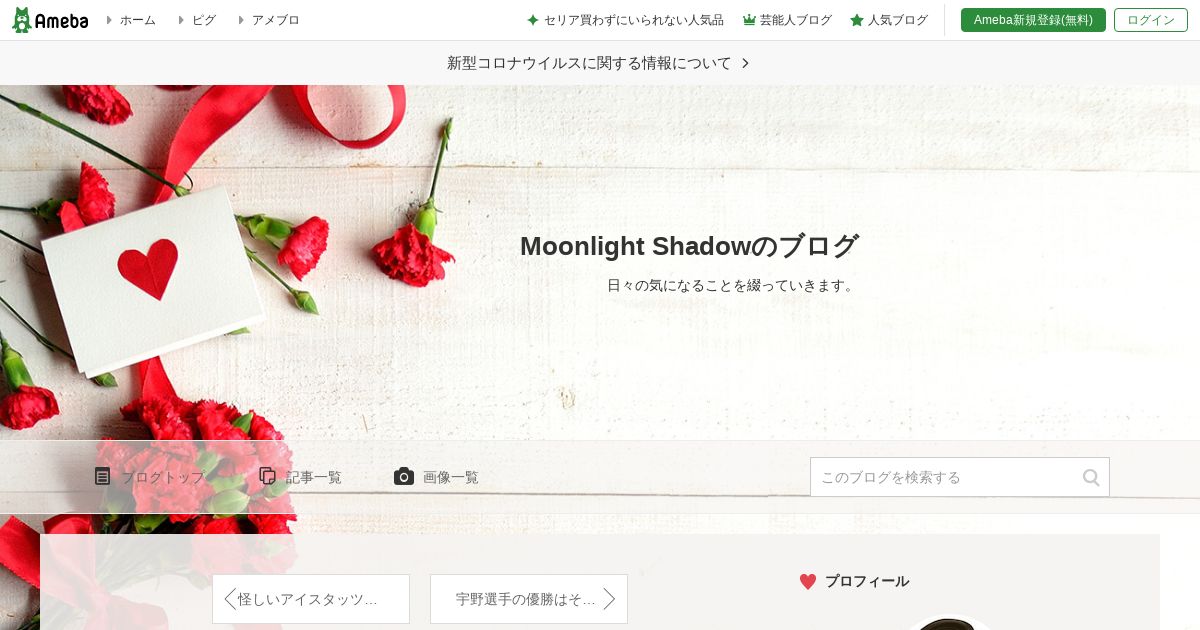Click the ログイン button
Viewport: 1200px width, 630px height.
(x=1151, y=20)
